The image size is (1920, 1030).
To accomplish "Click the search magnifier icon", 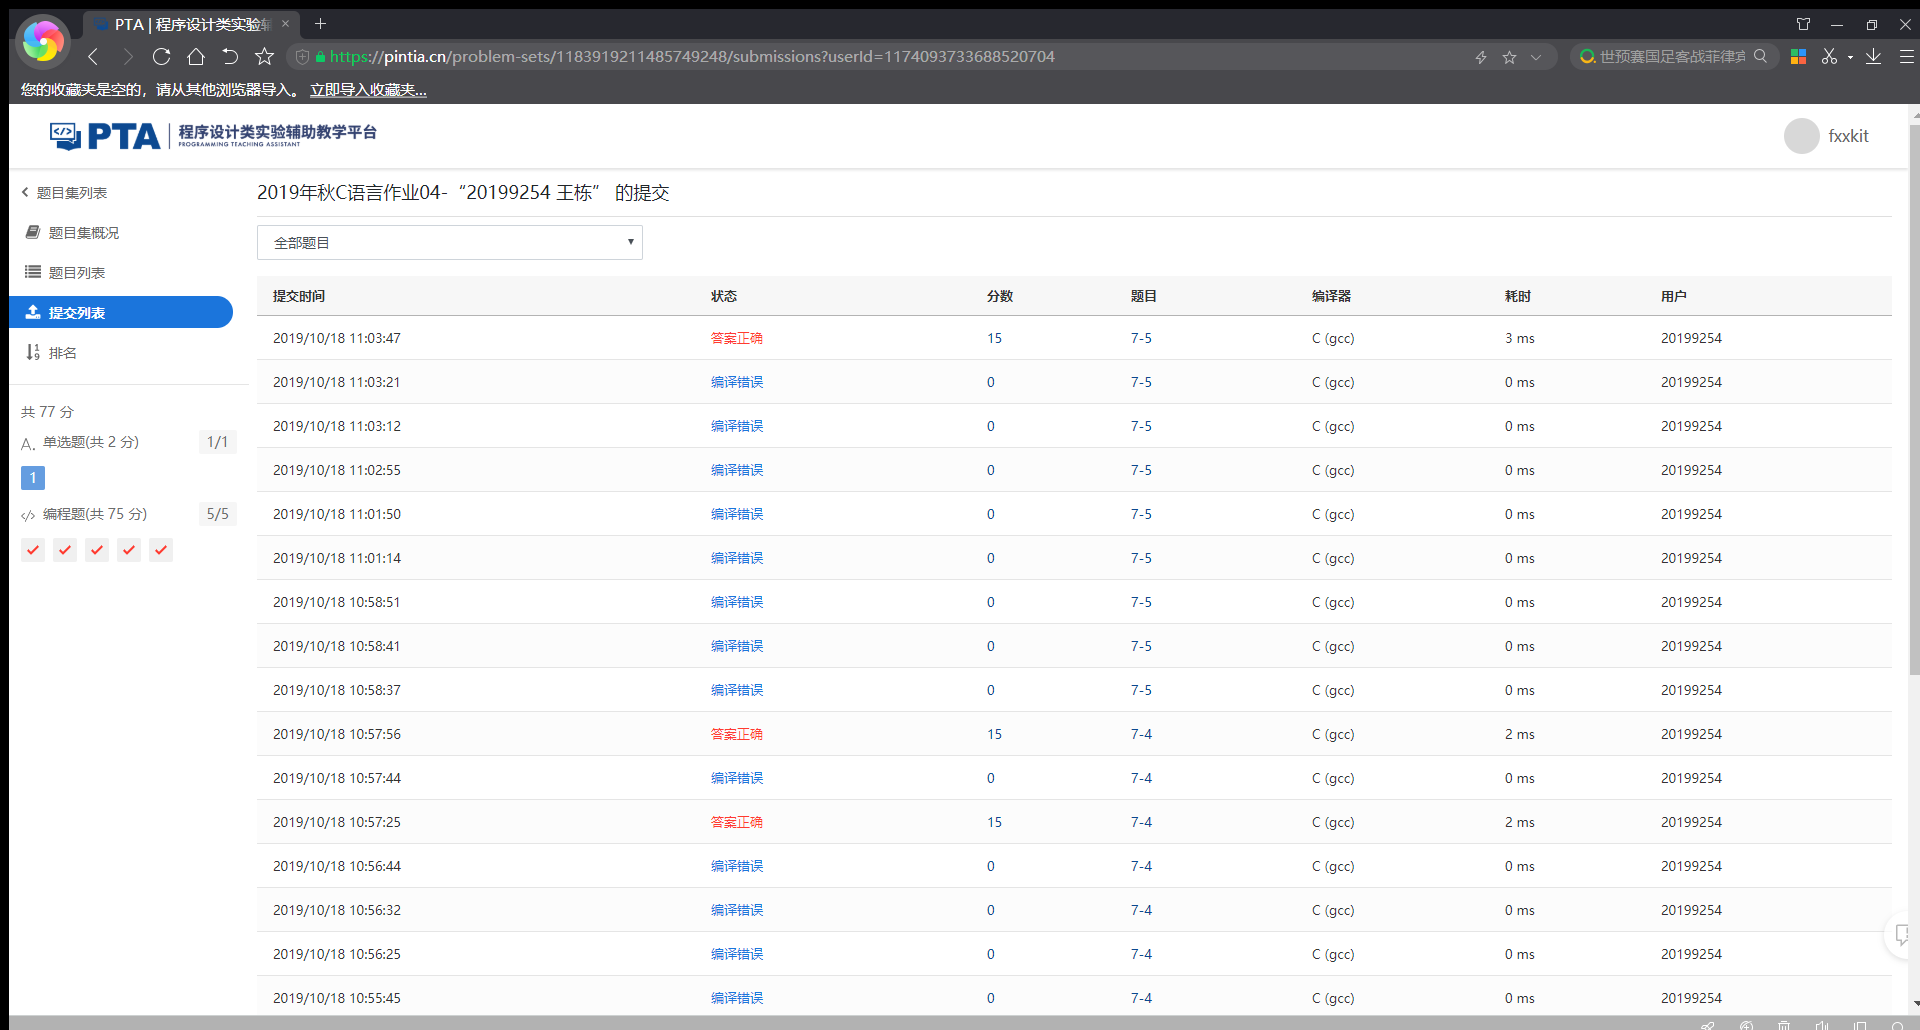I will 1760,56.
